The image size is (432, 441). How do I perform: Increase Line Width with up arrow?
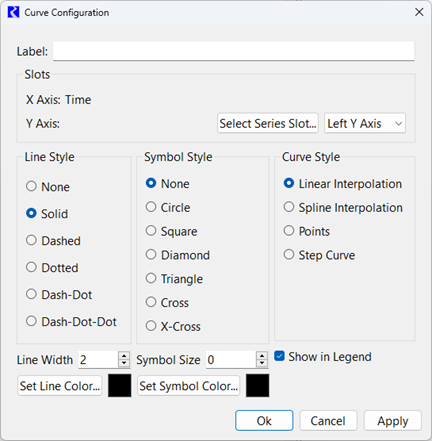coord(124,356)
